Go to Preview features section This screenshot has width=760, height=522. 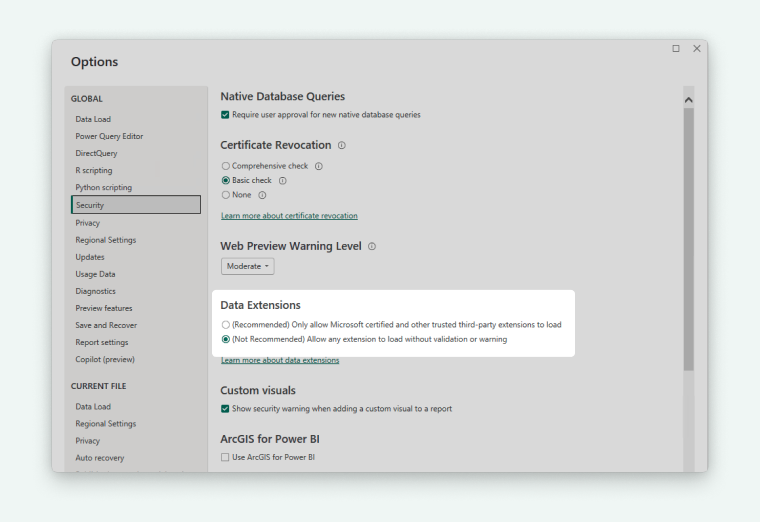click(104, 308)
